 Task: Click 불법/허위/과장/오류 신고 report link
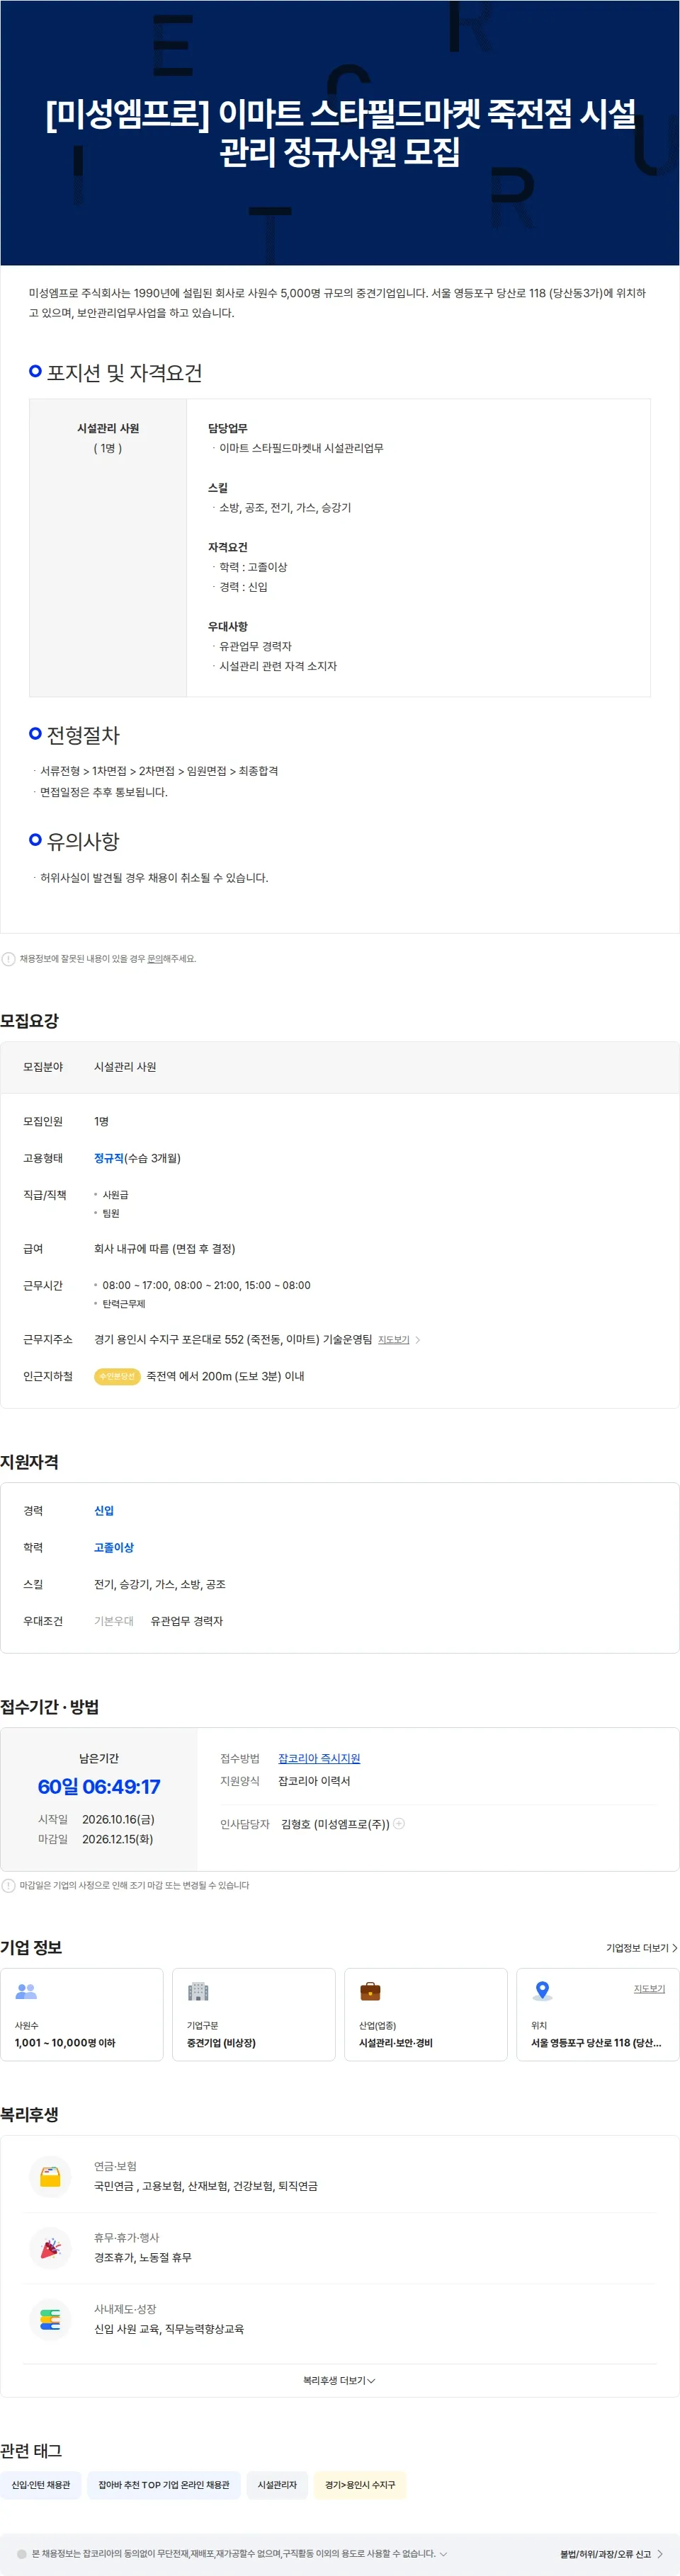pyautogui.click(x=611, y=2554)
